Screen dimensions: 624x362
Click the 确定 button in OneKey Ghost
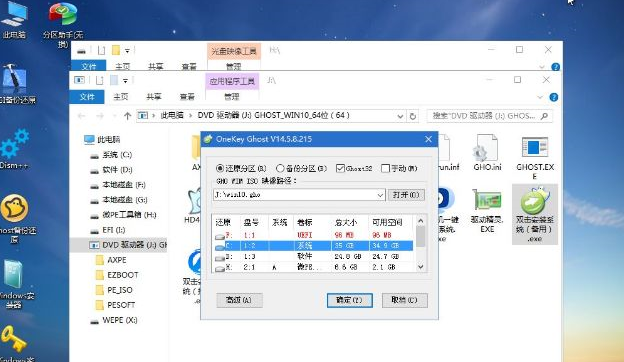[x=349, y=300]
